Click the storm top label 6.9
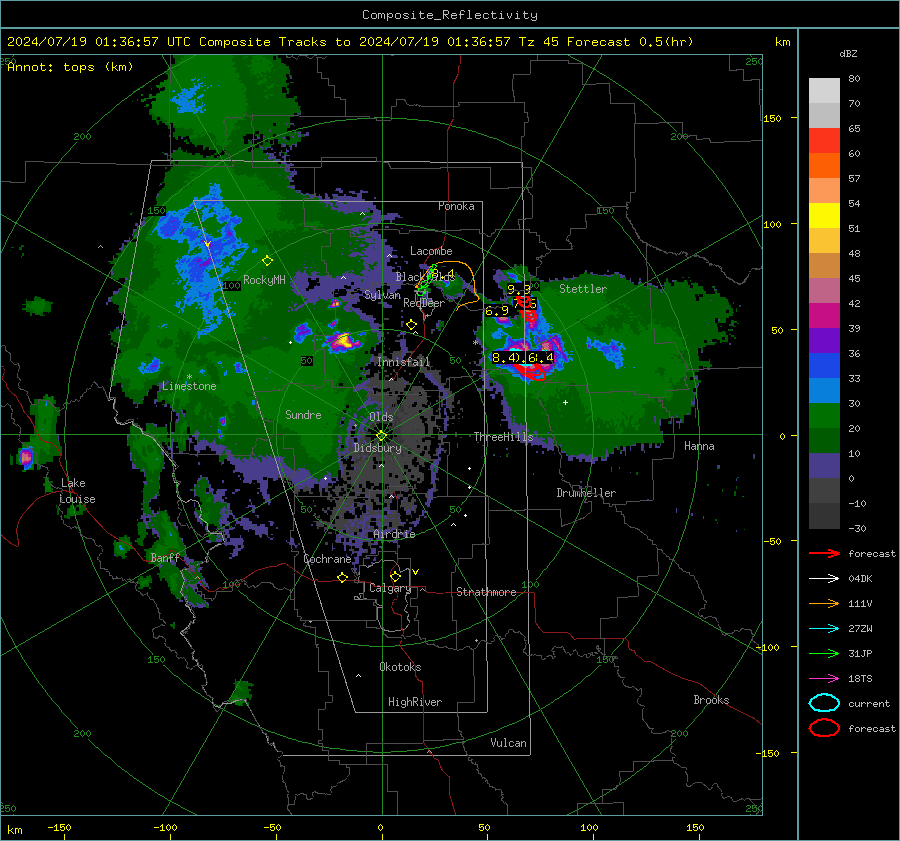This screenshot has width=900, height=841. (497, 311)
